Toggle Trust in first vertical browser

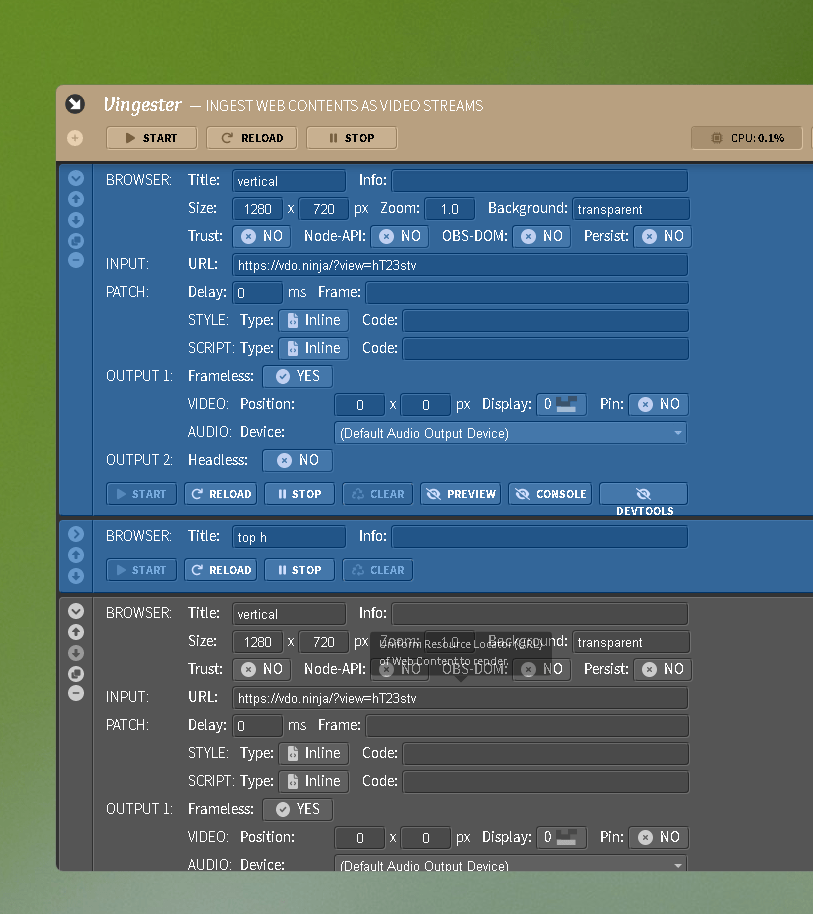(x=262, y=236)
